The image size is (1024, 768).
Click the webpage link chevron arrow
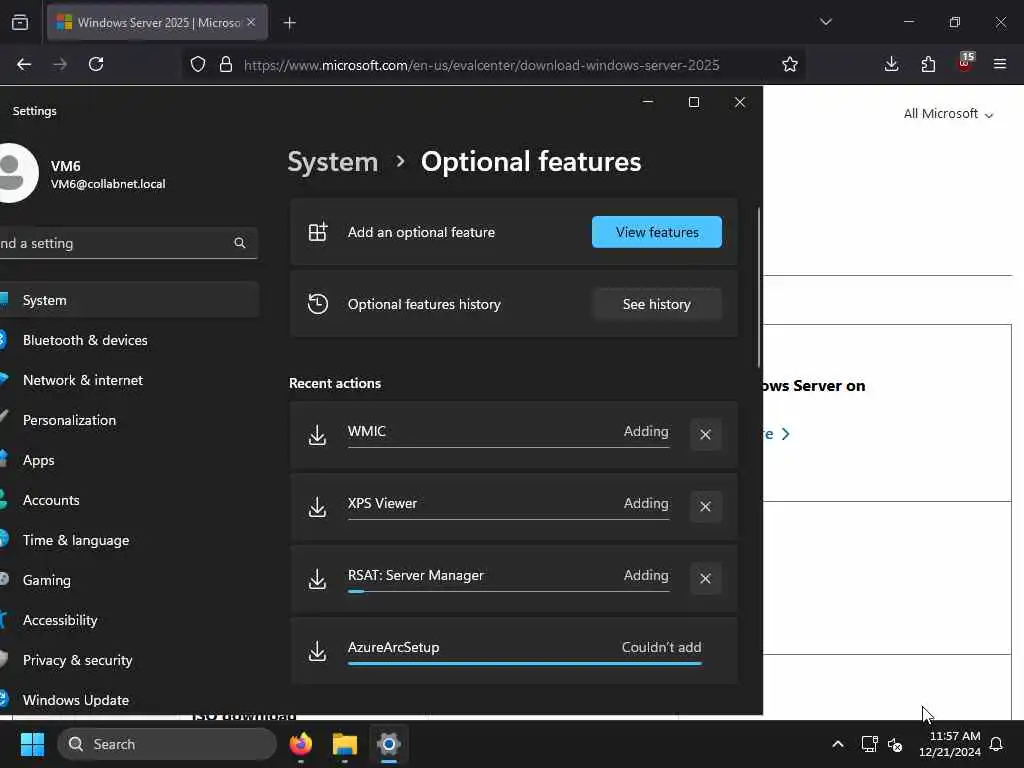786,434
